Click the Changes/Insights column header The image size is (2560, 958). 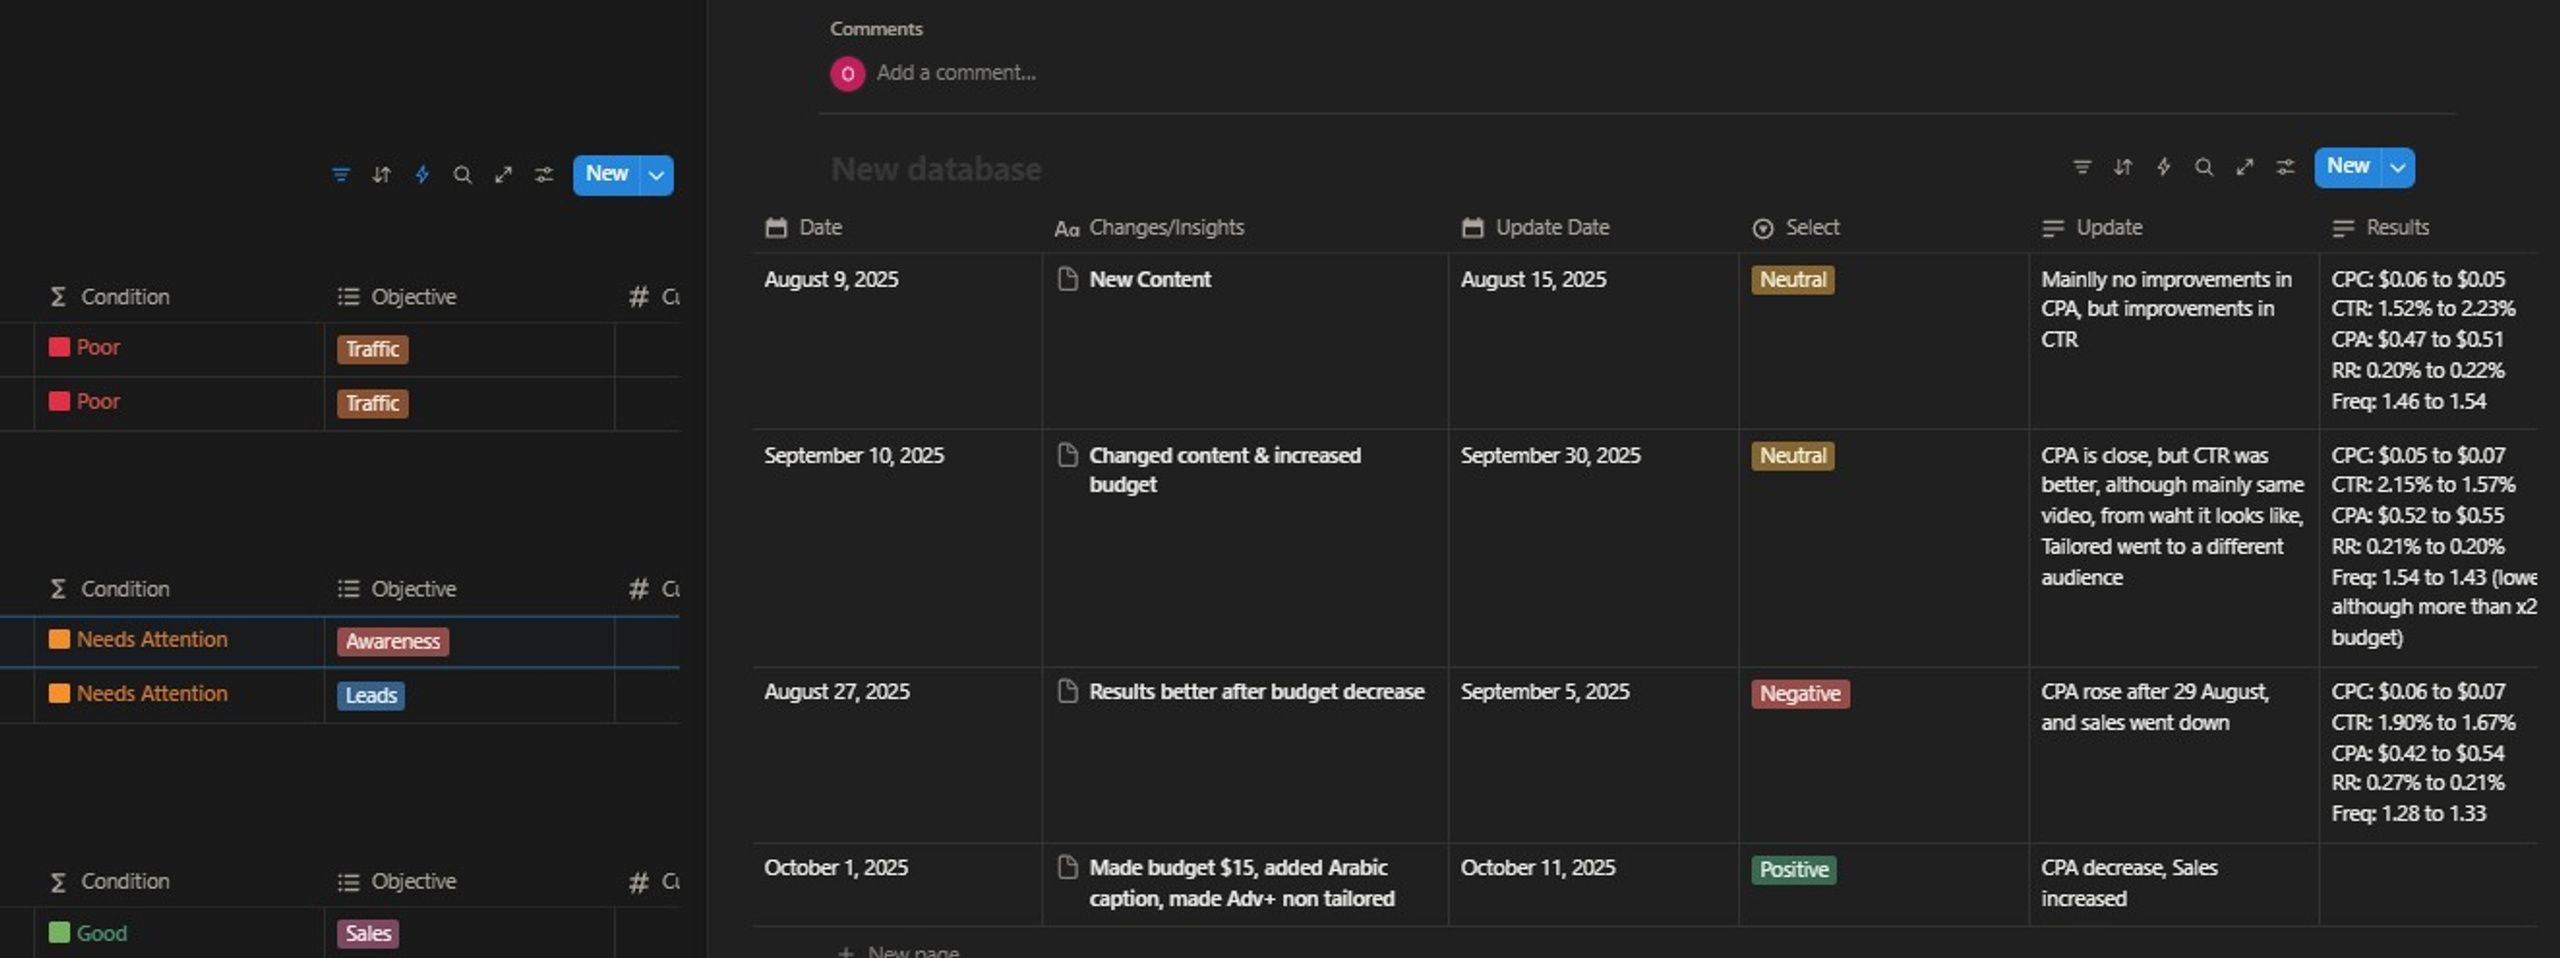(x=1244, y=228)
